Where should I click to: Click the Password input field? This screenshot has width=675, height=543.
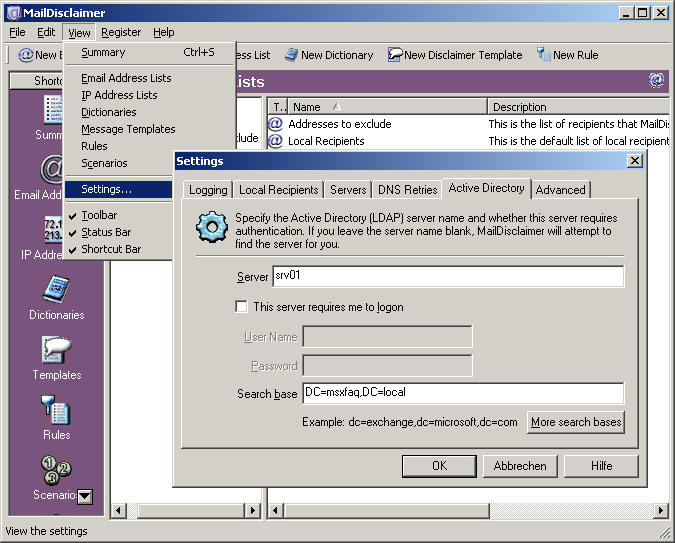387,366
